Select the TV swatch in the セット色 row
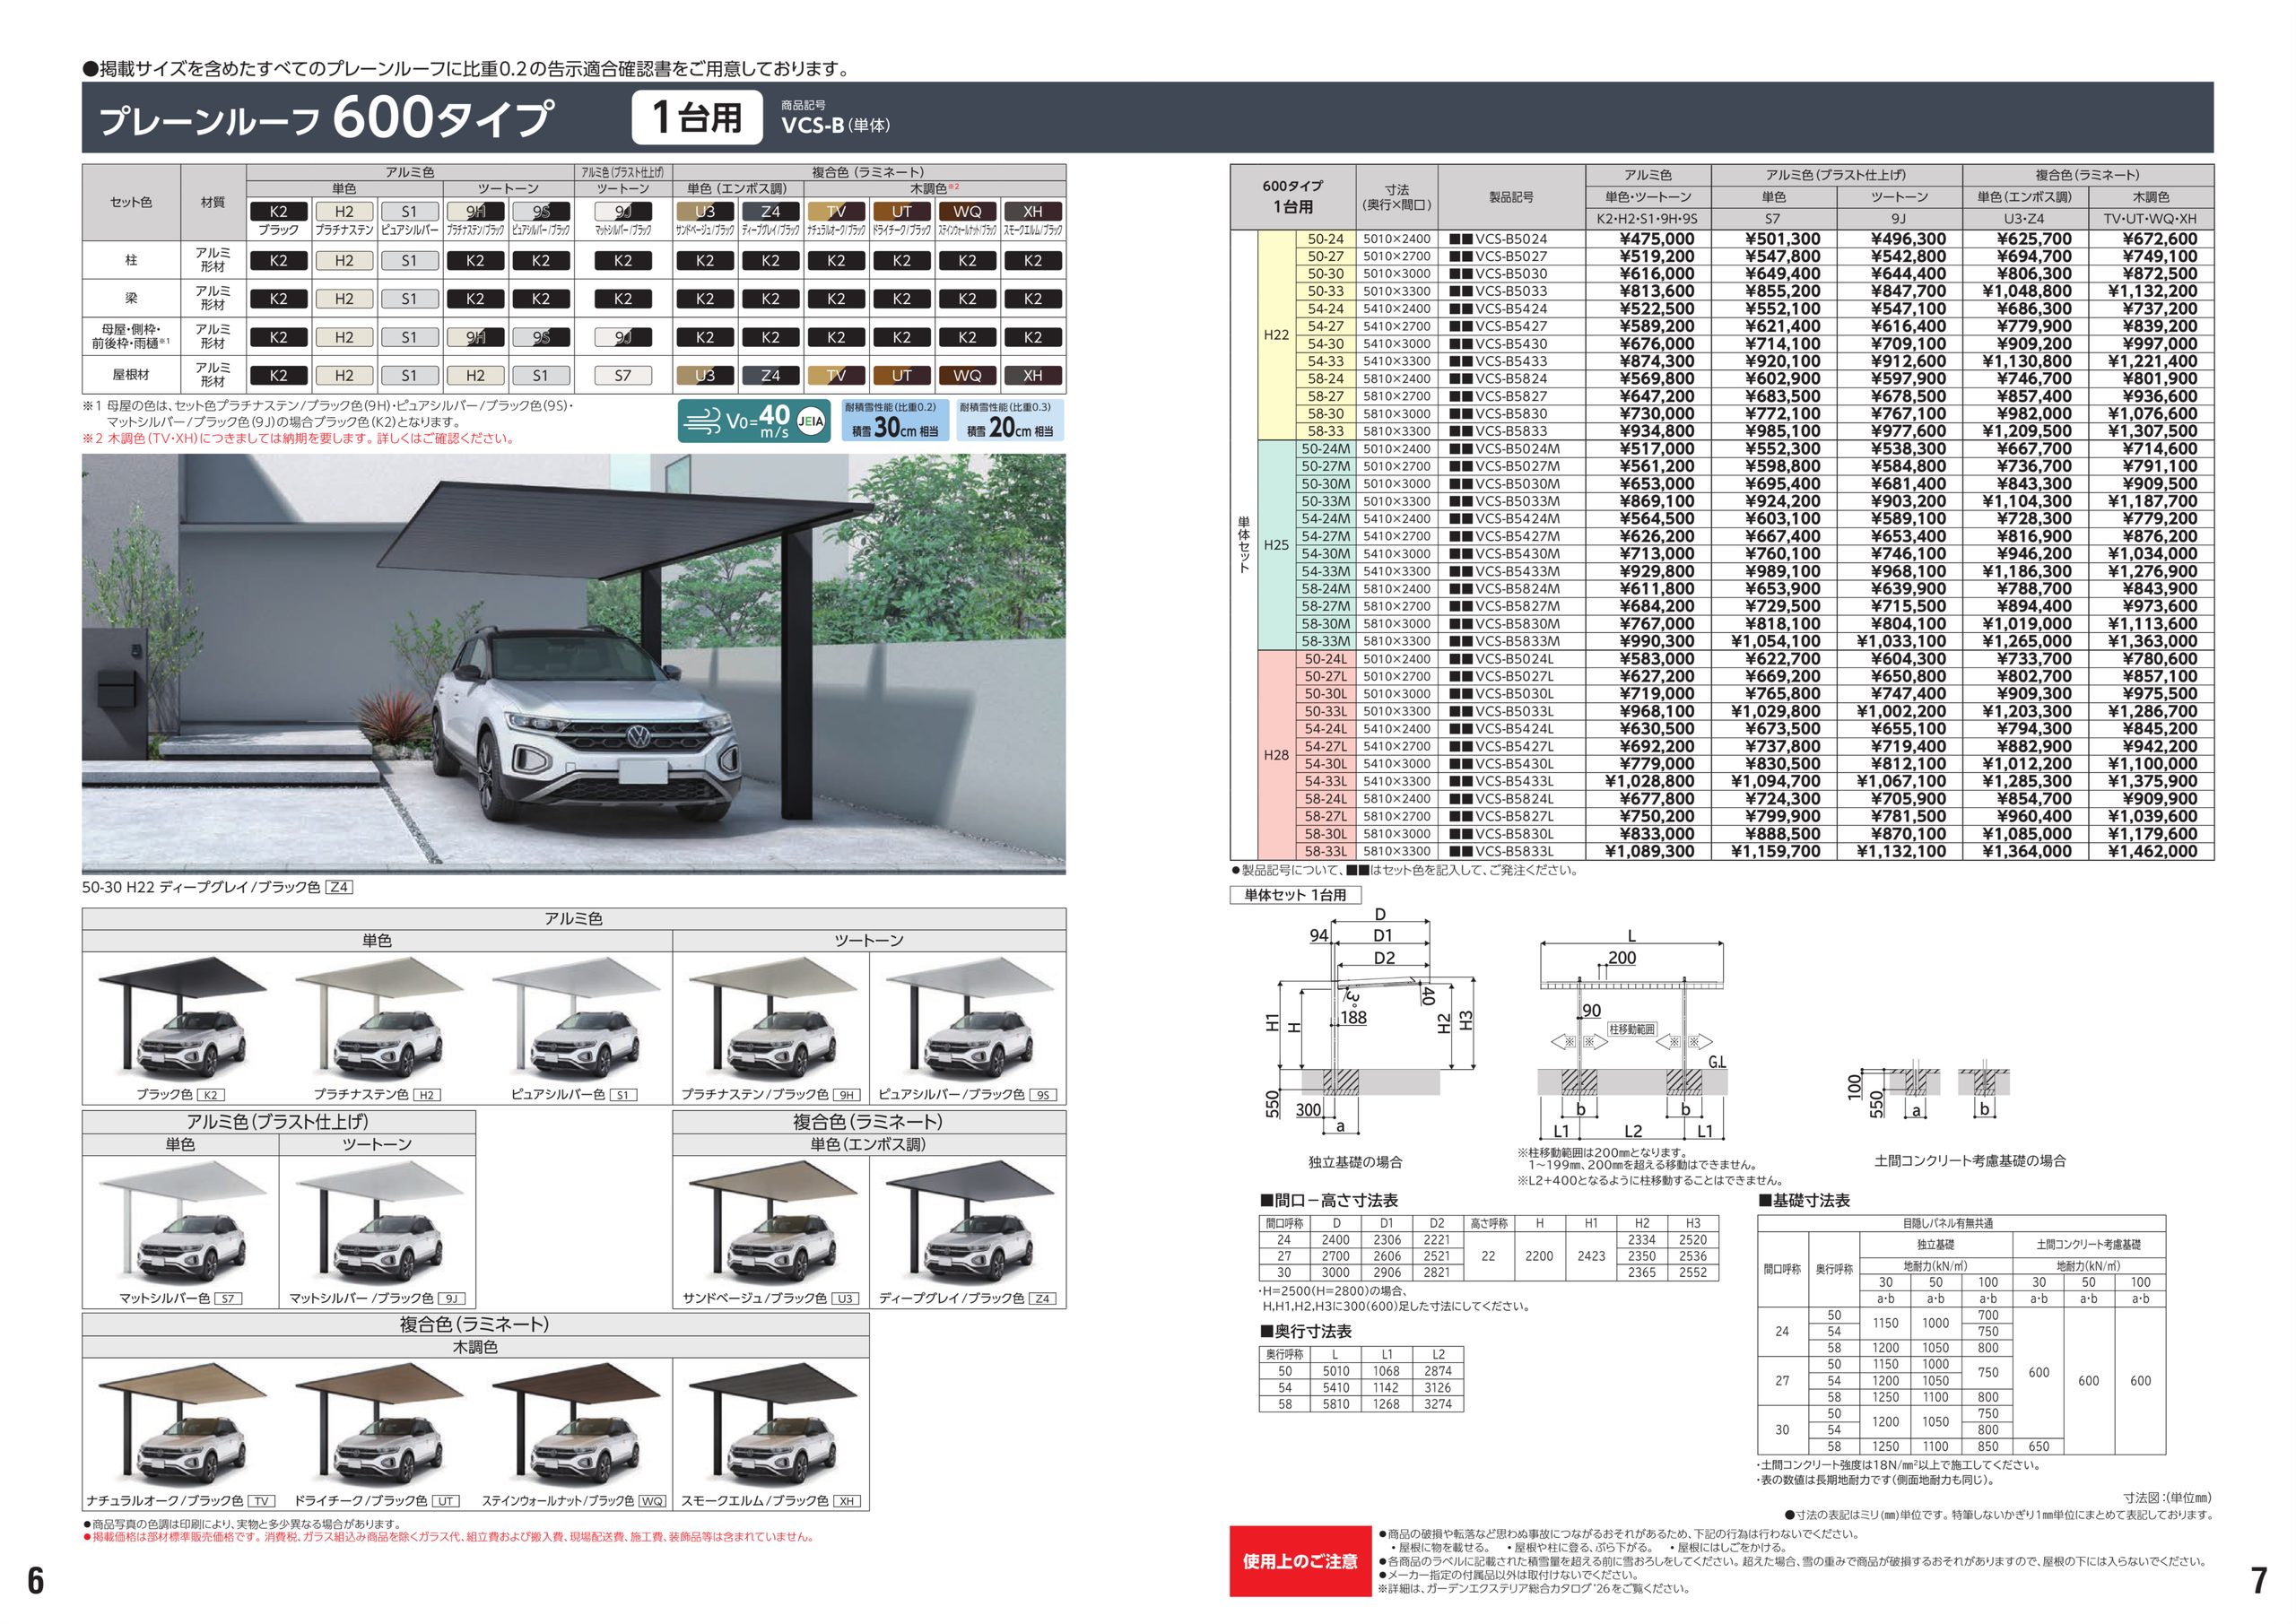 [836, 212]
